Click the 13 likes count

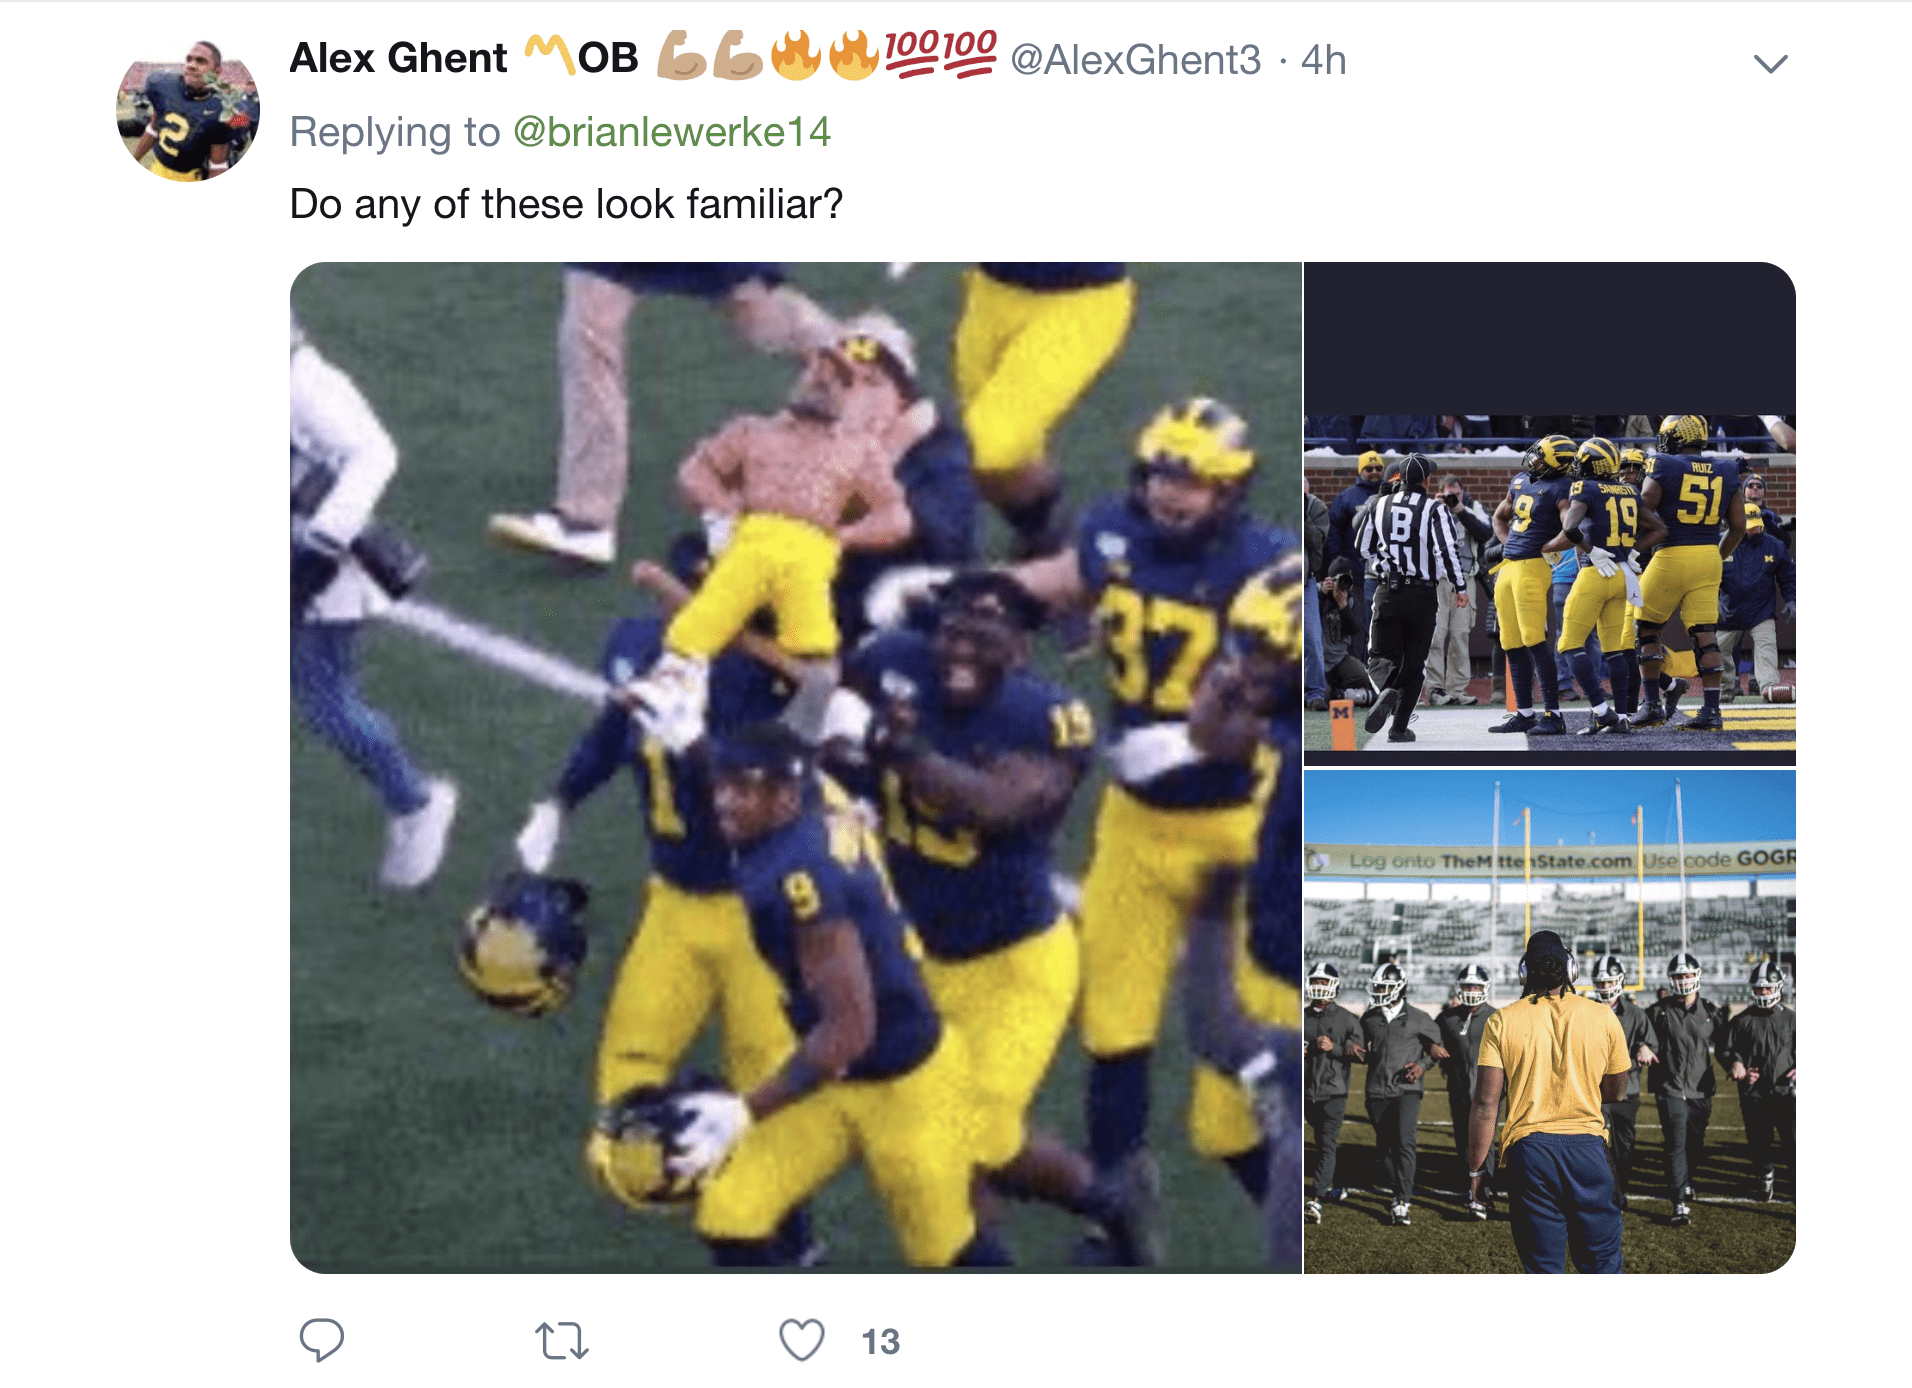[880, 1341]
